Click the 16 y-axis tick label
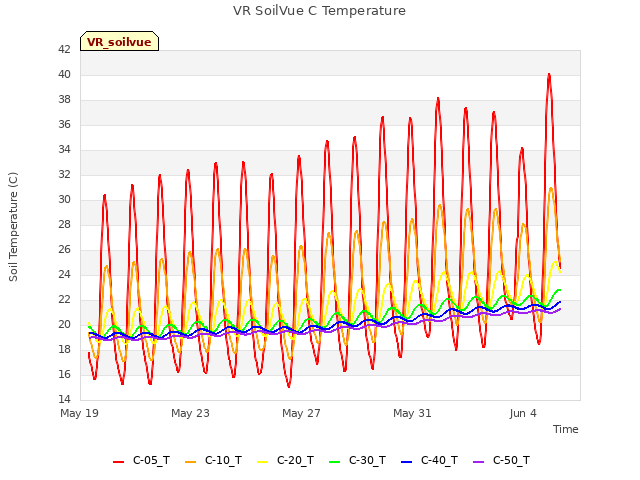This screenshot has height=480, width=640. [x=64, y=374]
